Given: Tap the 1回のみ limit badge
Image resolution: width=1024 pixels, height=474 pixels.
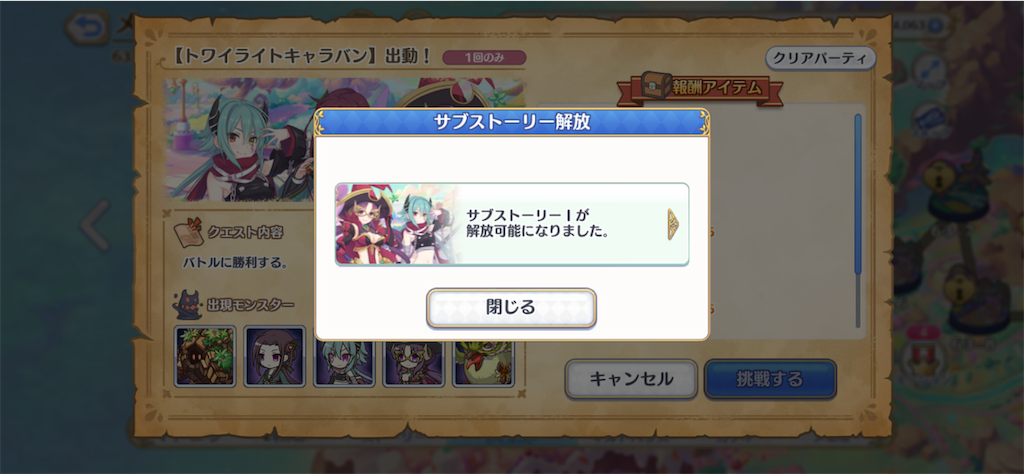Looking at the screenshot, I should click(484, 57).
